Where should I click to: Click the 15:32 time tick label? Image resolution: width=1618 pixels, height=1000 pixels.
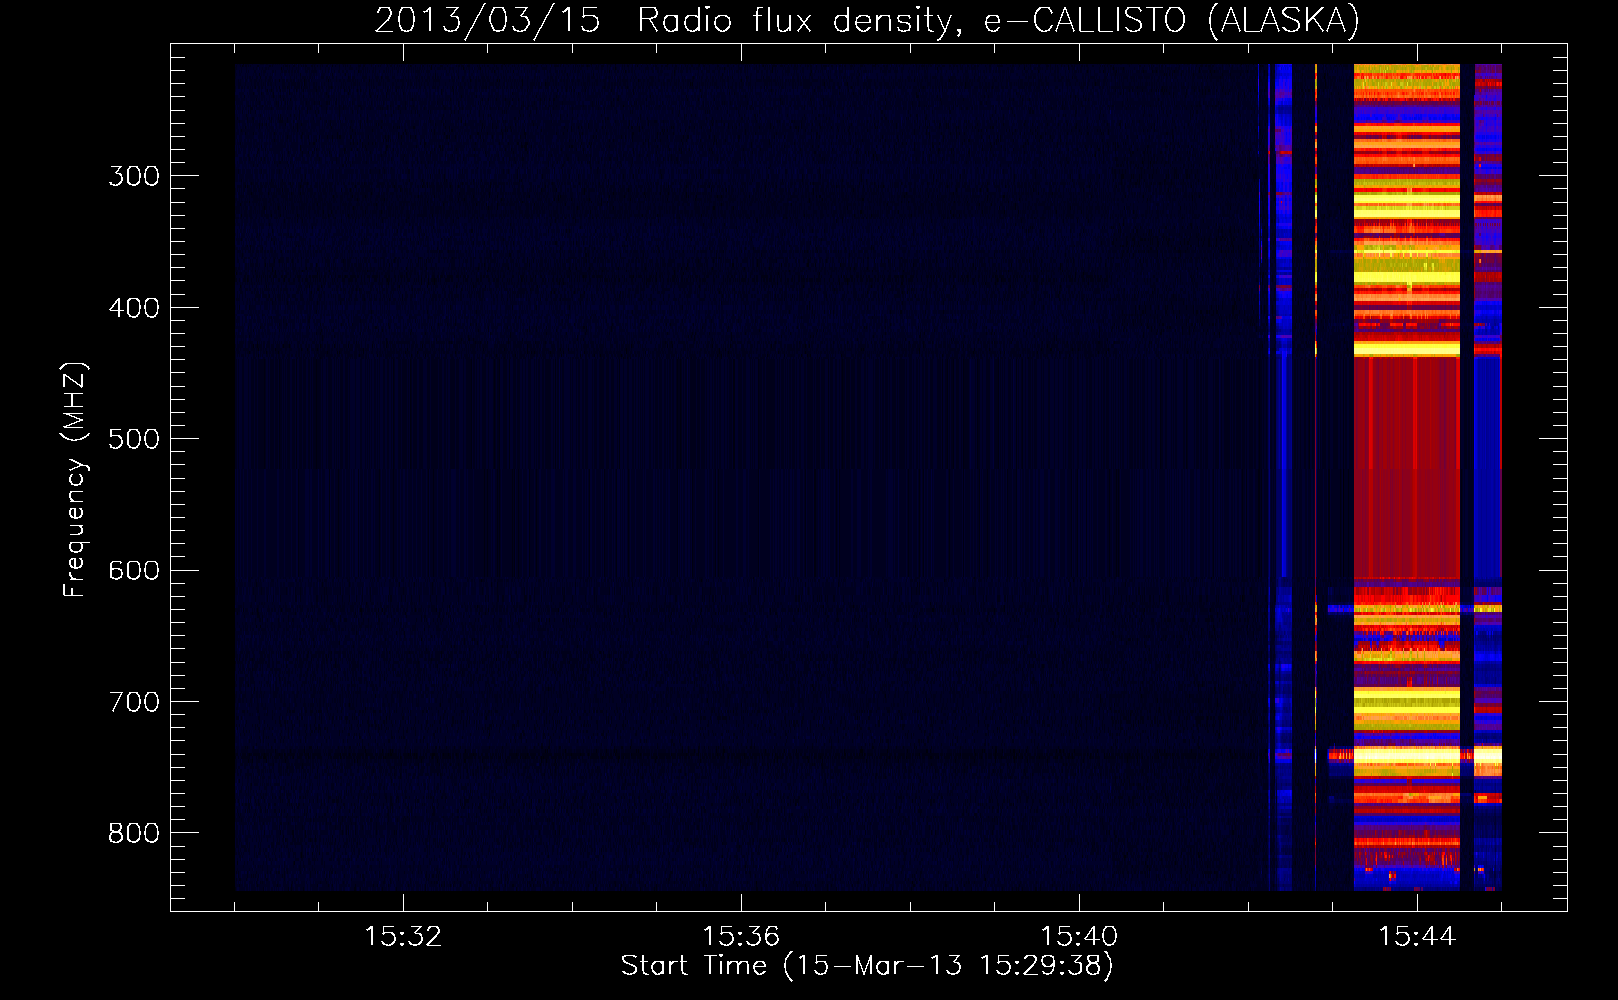[403, 937]
